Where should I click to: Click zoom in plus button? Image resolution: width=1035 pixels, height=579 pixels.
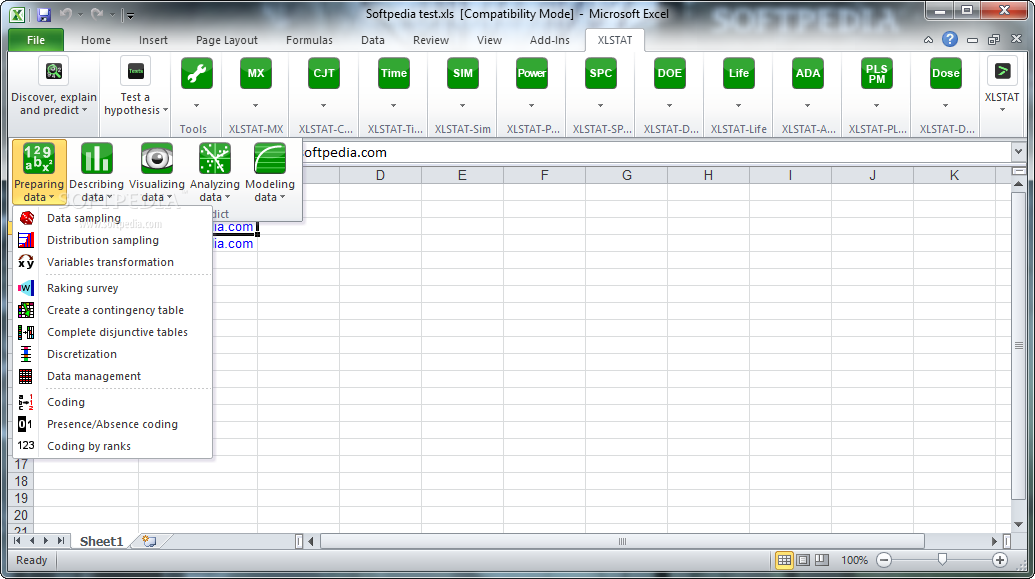click(x=1000, y=560)
